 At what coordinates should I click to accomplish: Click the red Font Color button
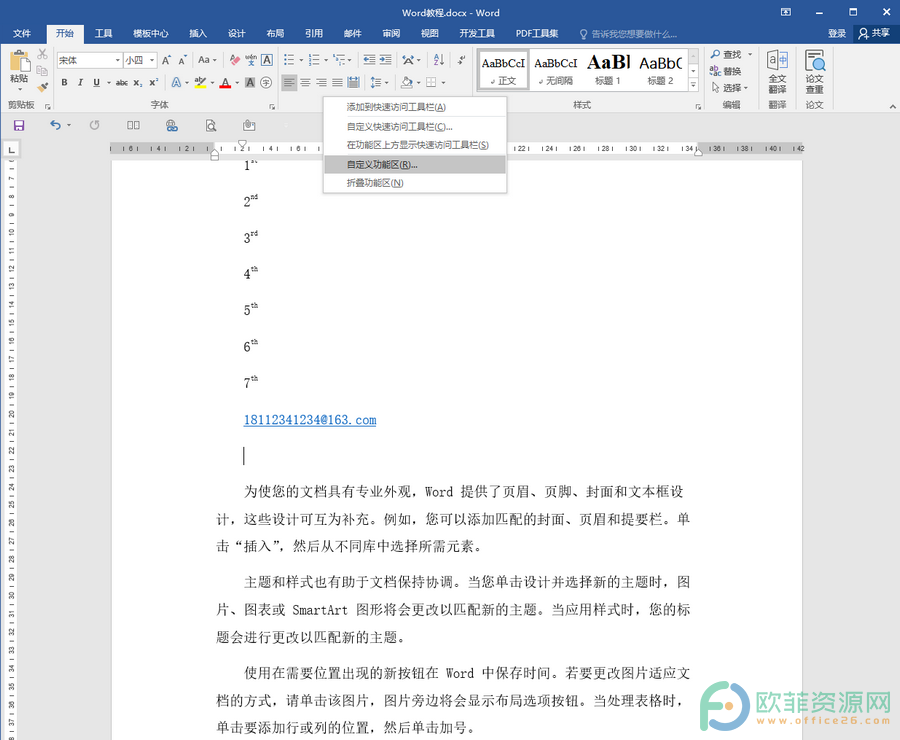pyautogui.click(x=226, y=83)
